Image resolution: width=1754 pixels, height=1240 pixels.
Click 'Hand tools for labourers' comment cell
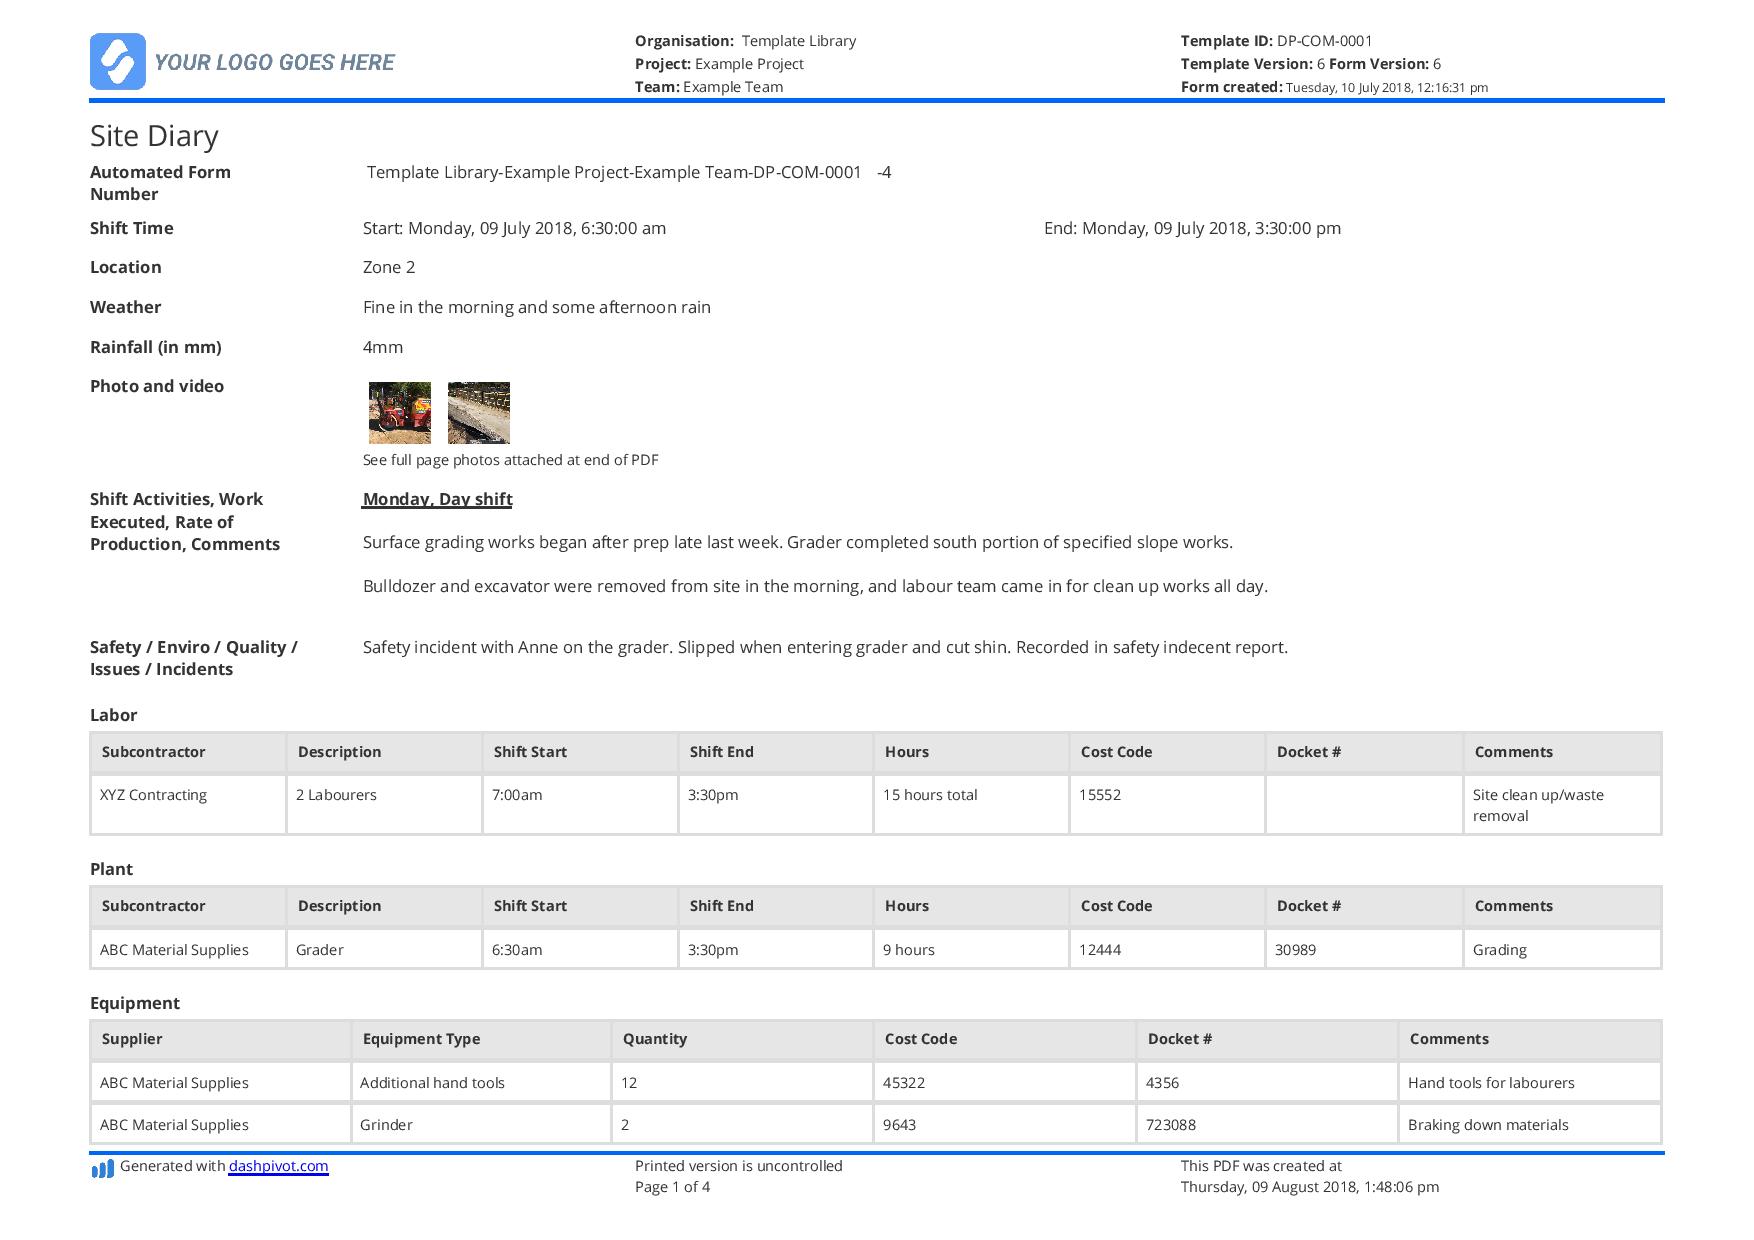1530,1082
